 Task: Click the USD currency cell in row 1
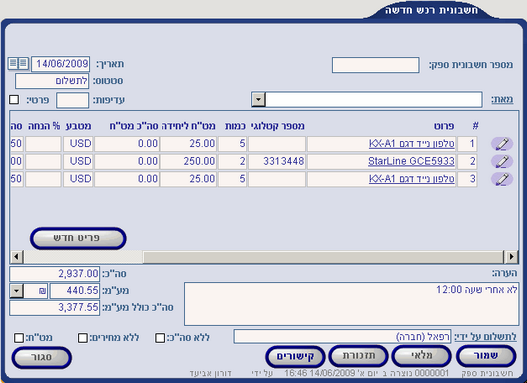pos(78,144)
